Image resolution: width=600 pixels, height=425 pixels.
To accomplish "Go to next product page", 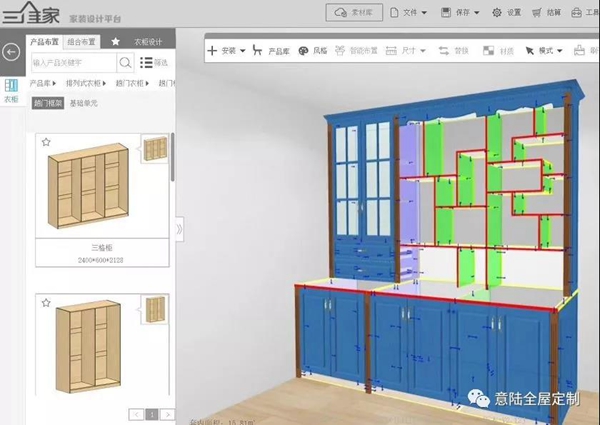I will pyautogui.click(x=168, y=414).
